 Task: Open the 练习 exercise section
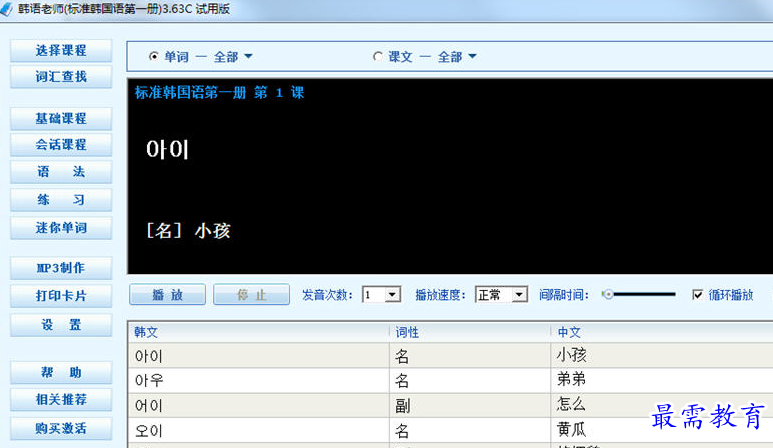point(61,200)
